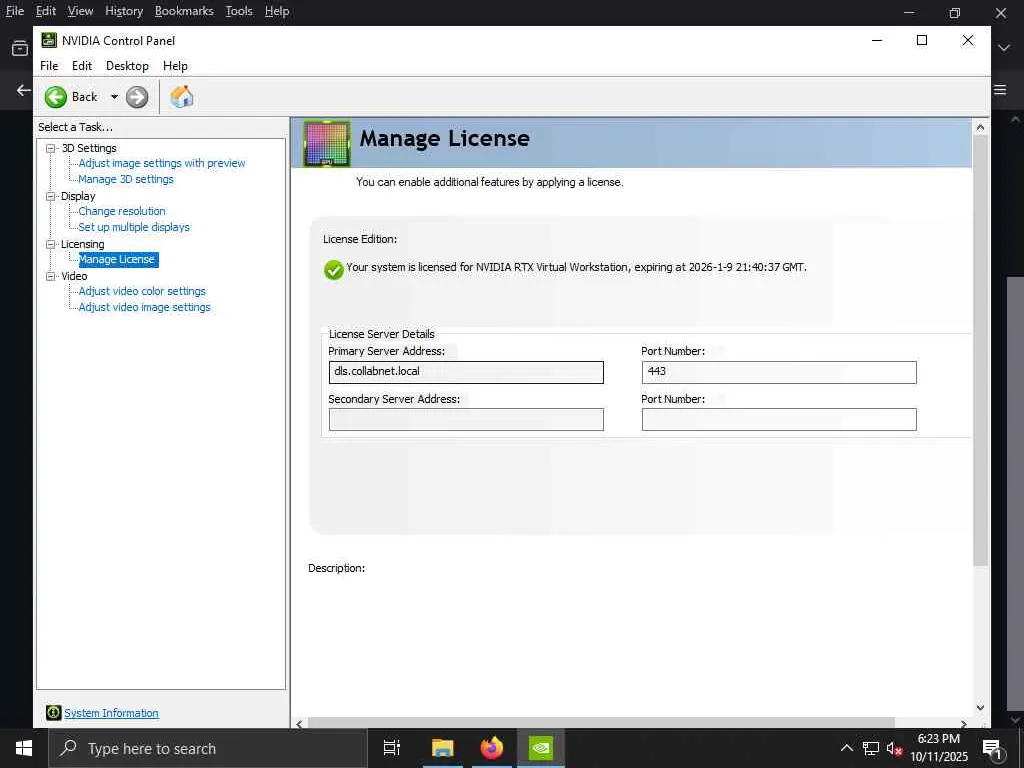Click the NVIDIA Control Panel title icon
The width and height of the screenshot is (1024, 768).
49,40
